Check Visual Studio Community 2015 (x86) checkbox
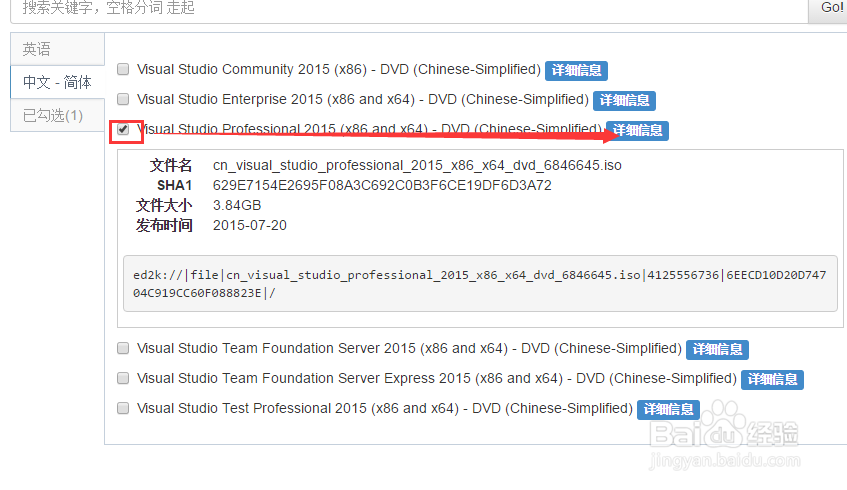 point(123,69)
